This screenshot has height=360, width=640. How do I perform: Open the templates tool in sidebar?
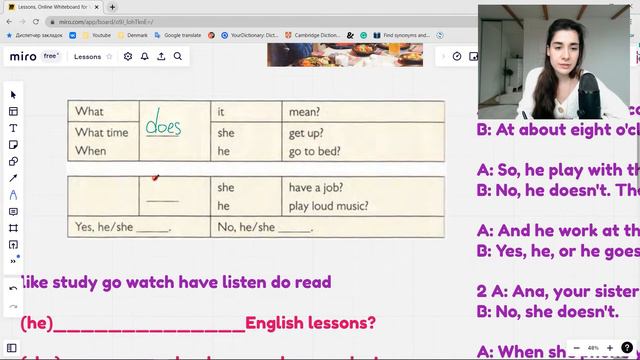(13, 111)
